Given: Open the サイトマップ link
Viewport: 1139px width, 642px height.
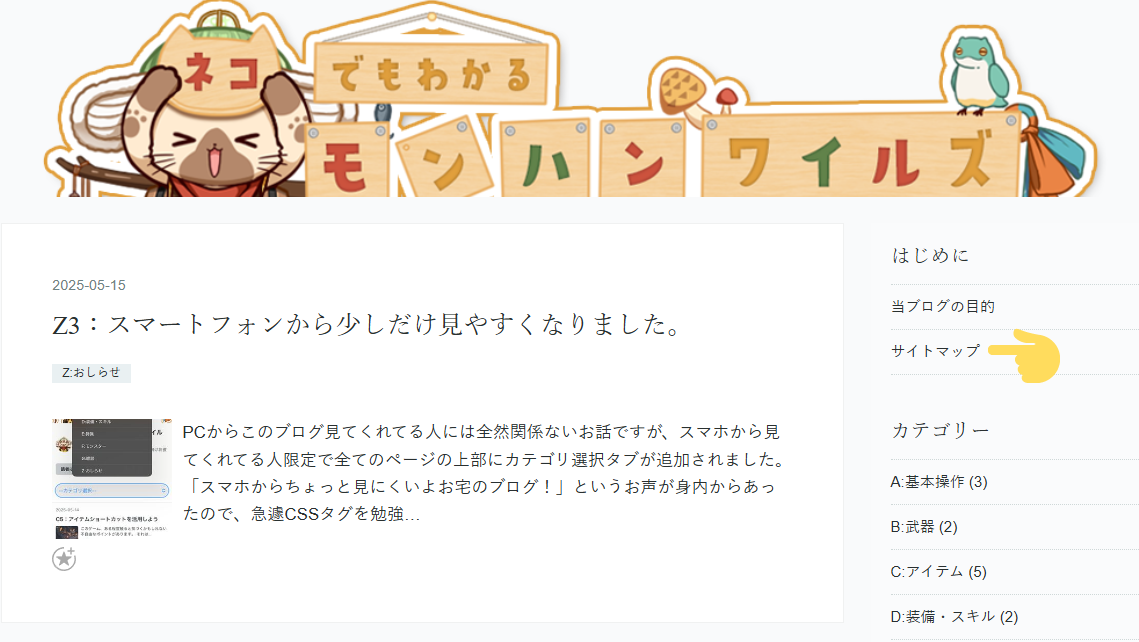Looking at the screenshot, I should [936, 351].
